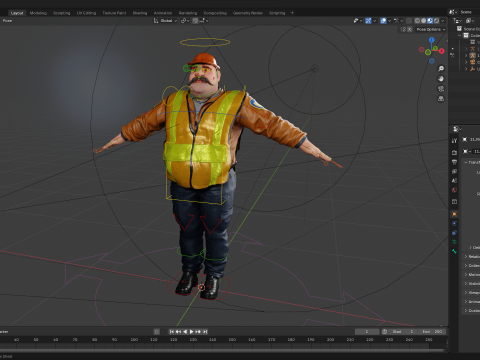The width and height of the screenshot is (480, 360).
Task: Open the Pose Options dropdown
Action: coord(431,29)
